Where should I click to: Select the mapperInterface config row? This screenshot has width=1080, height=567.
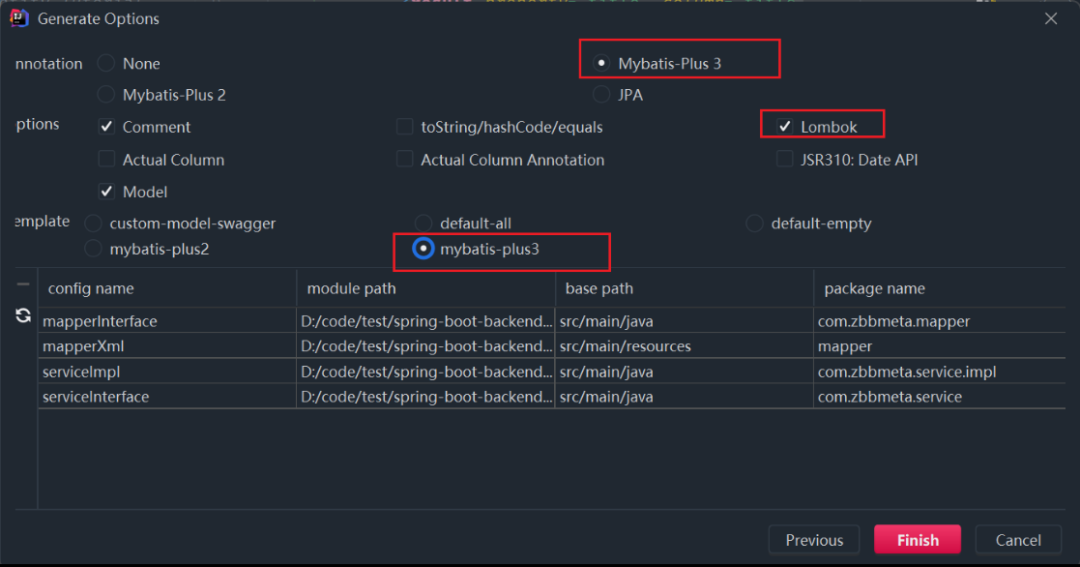click(x=552, y=321)
